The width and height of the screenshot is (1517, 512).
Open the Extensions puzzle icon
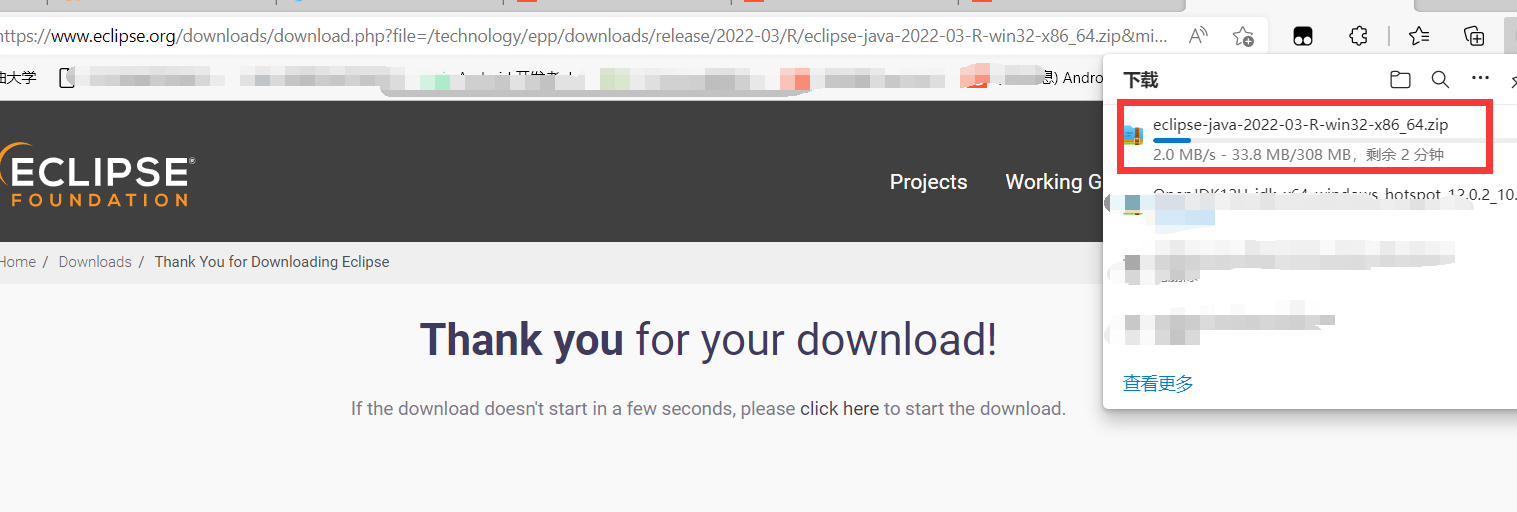pos(1358,37)
